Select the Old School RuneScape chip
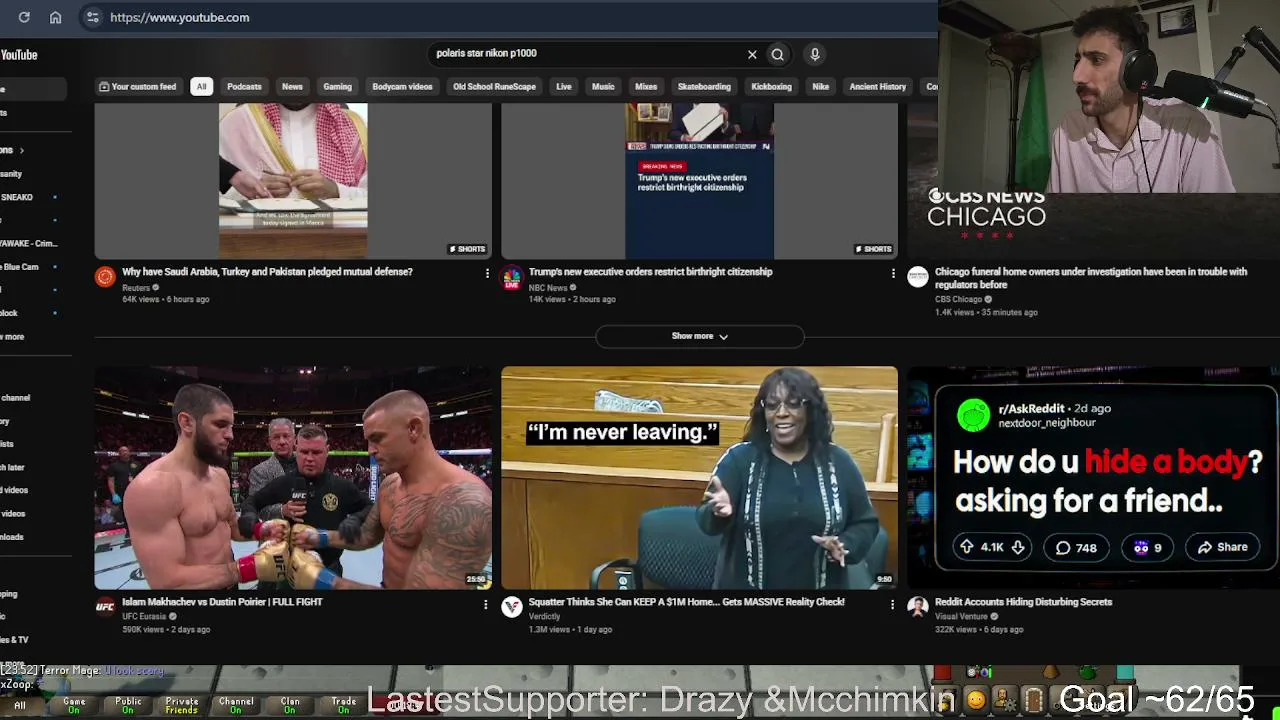 coord(494,87)
